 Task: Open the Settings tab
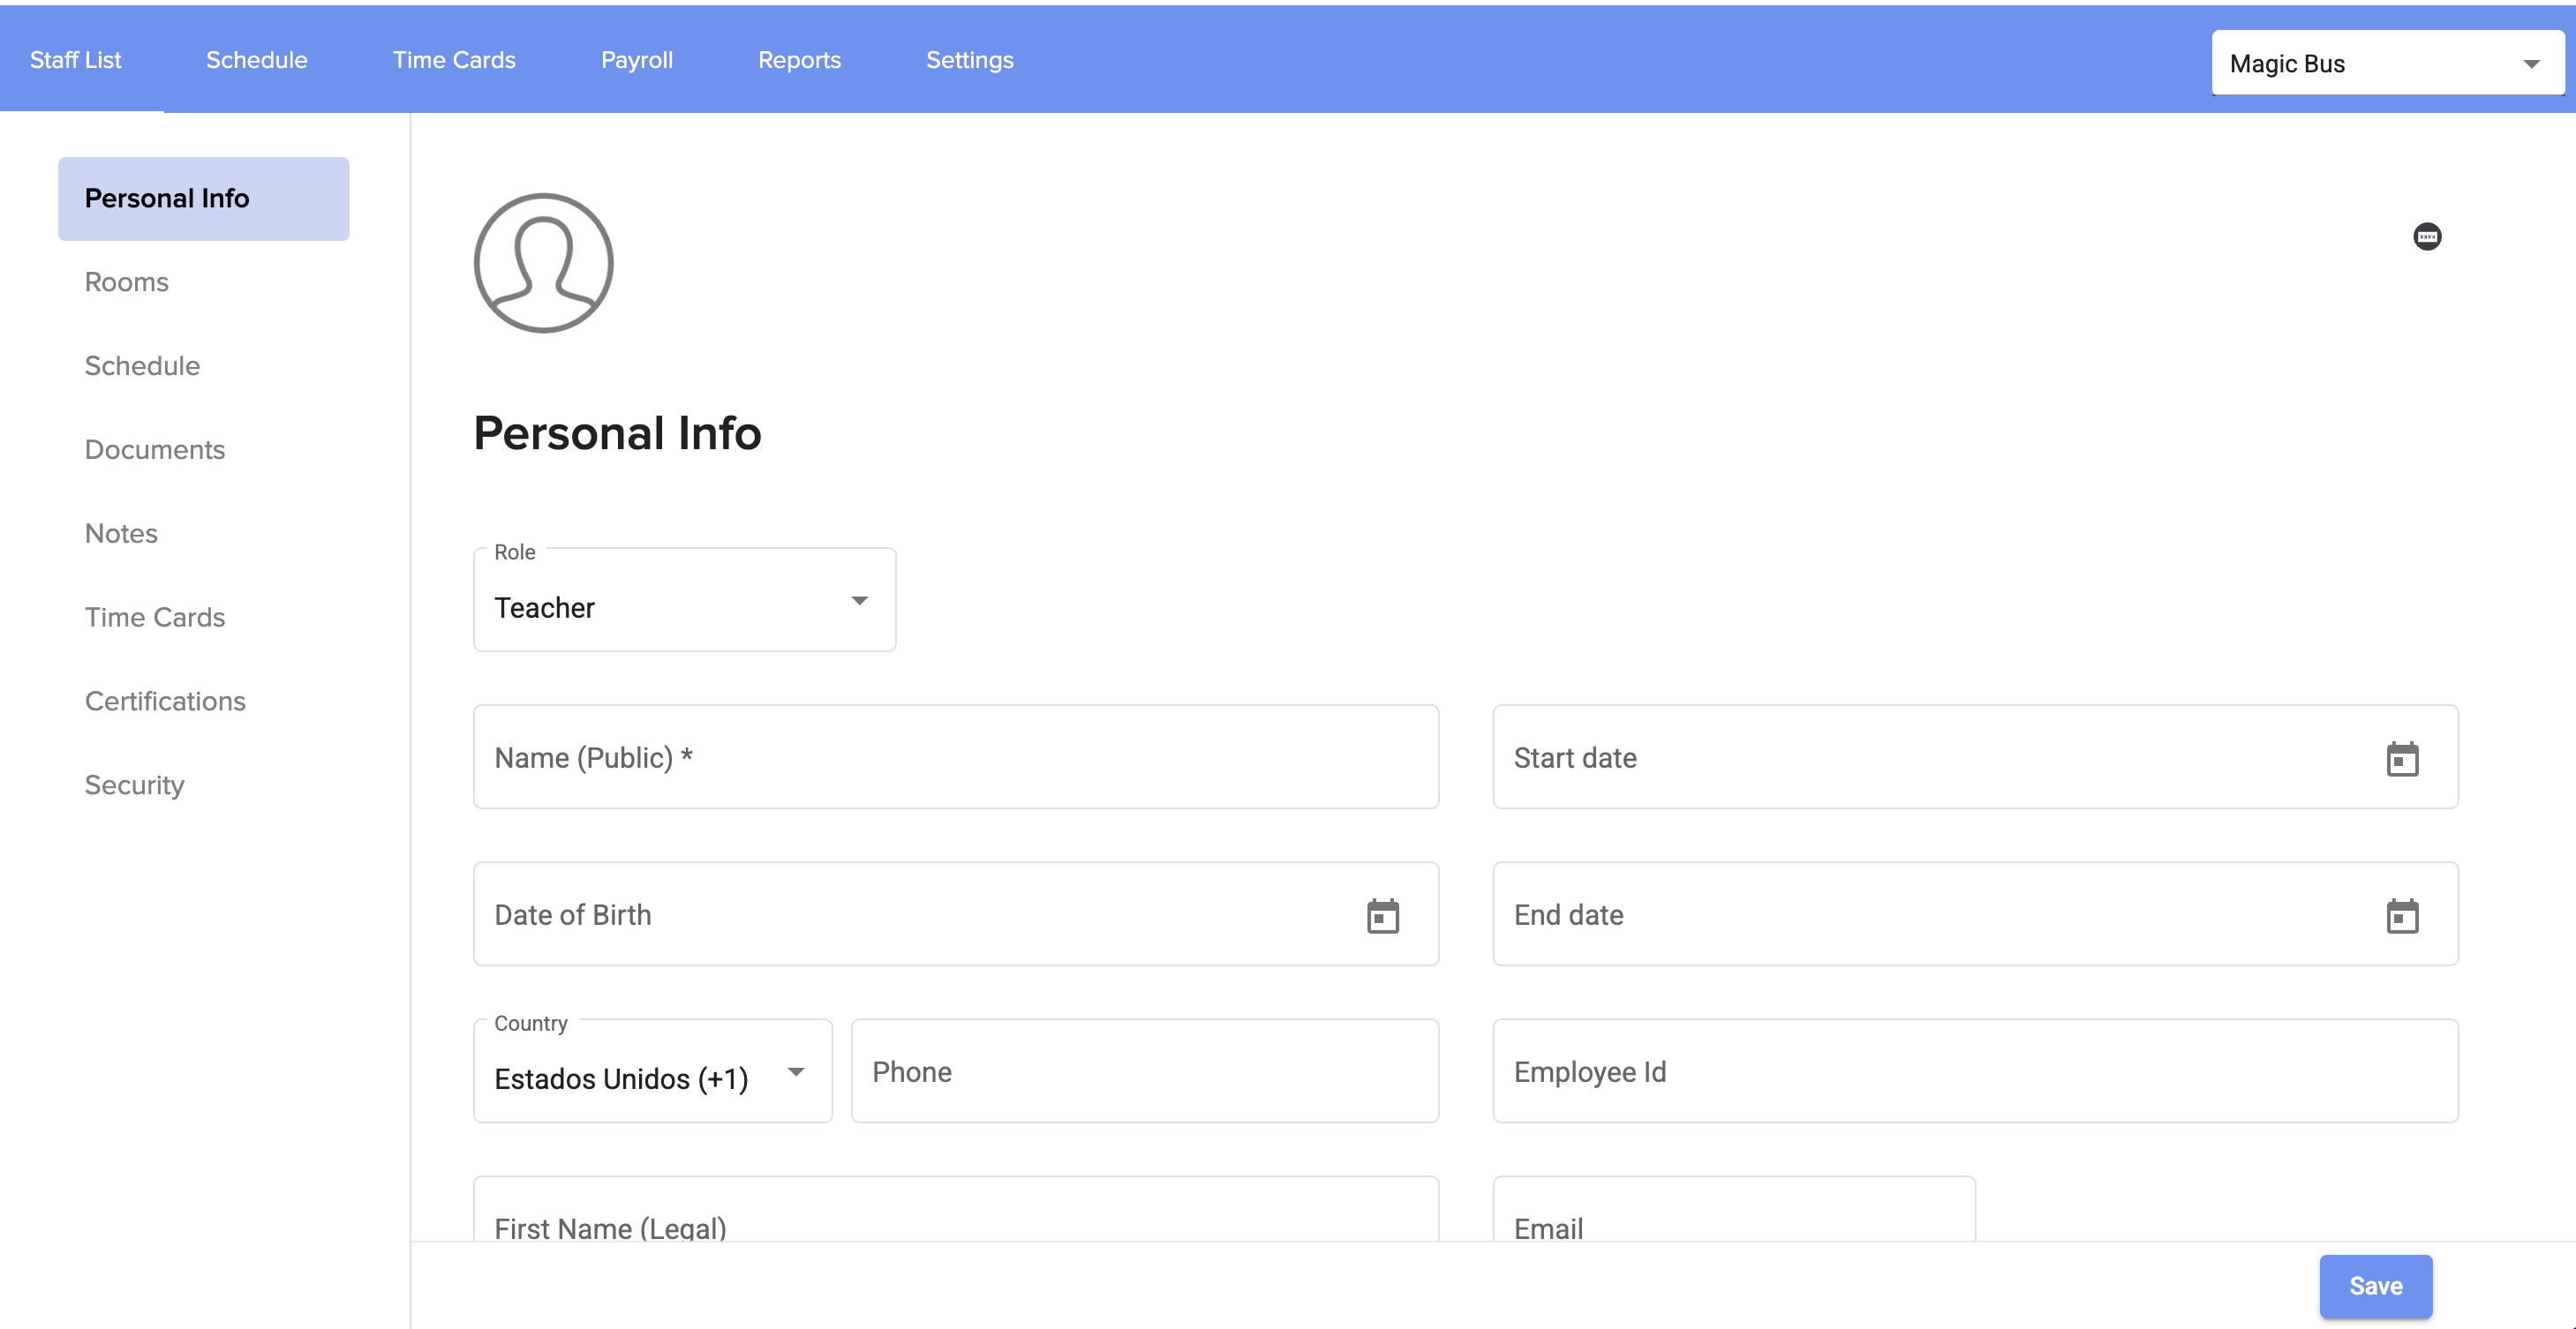coord(969,60)
